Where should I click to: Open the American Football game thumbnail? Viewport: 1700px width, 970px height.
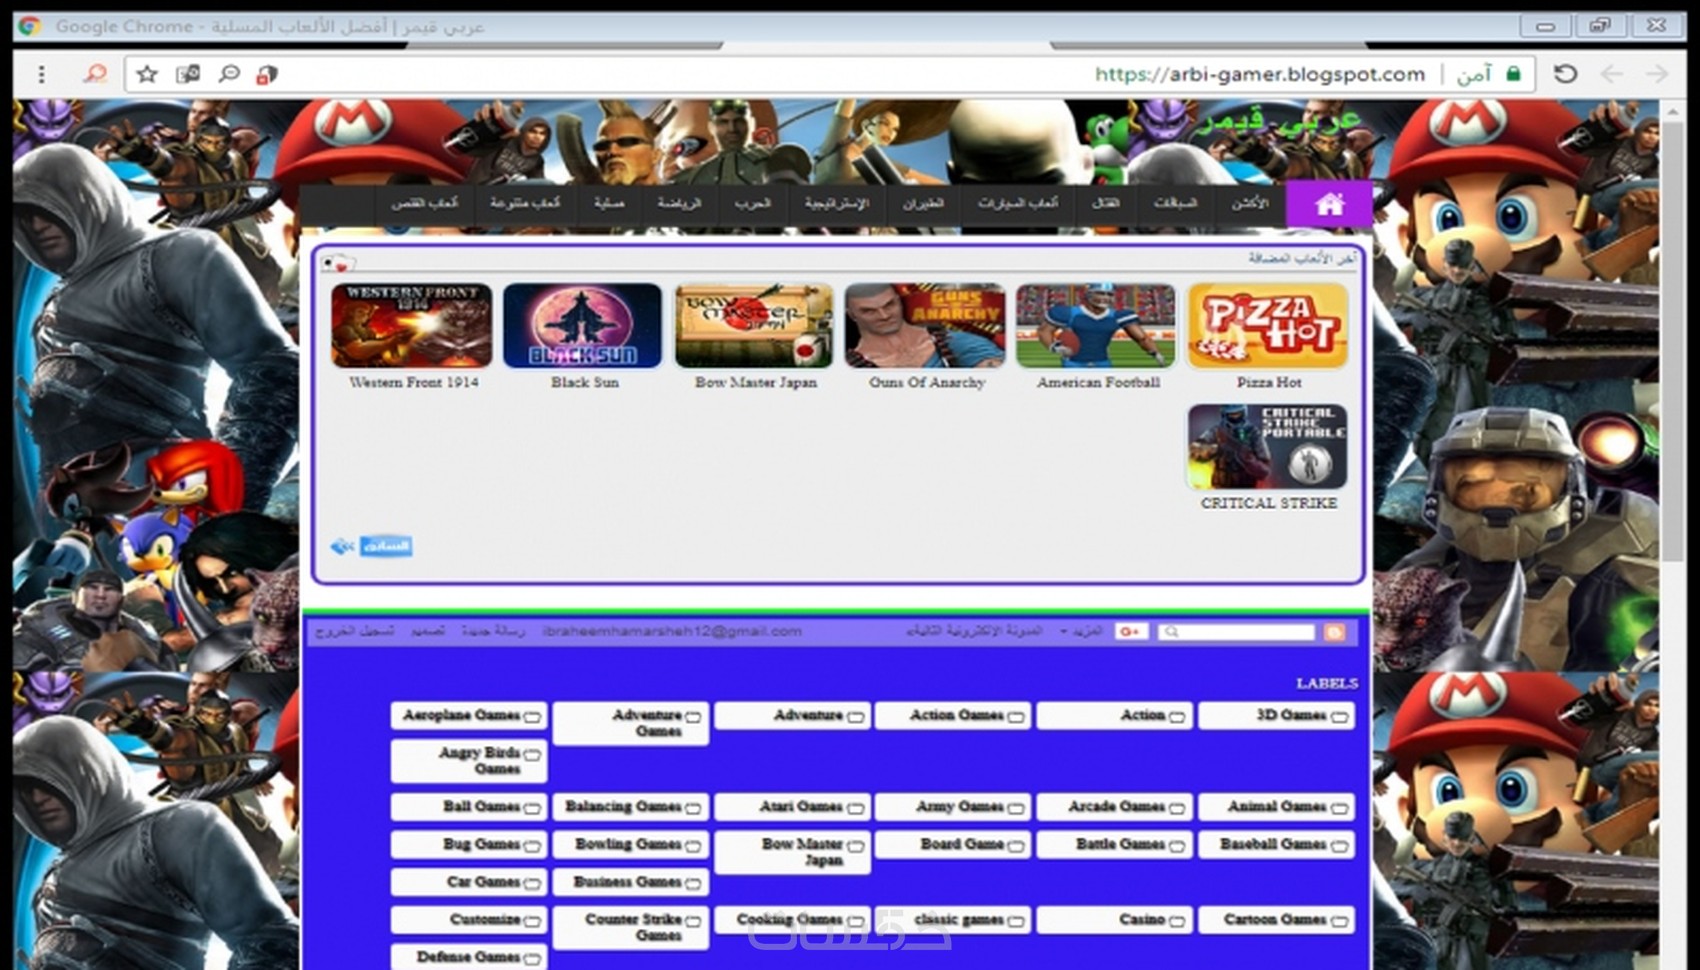[1097, 325]
